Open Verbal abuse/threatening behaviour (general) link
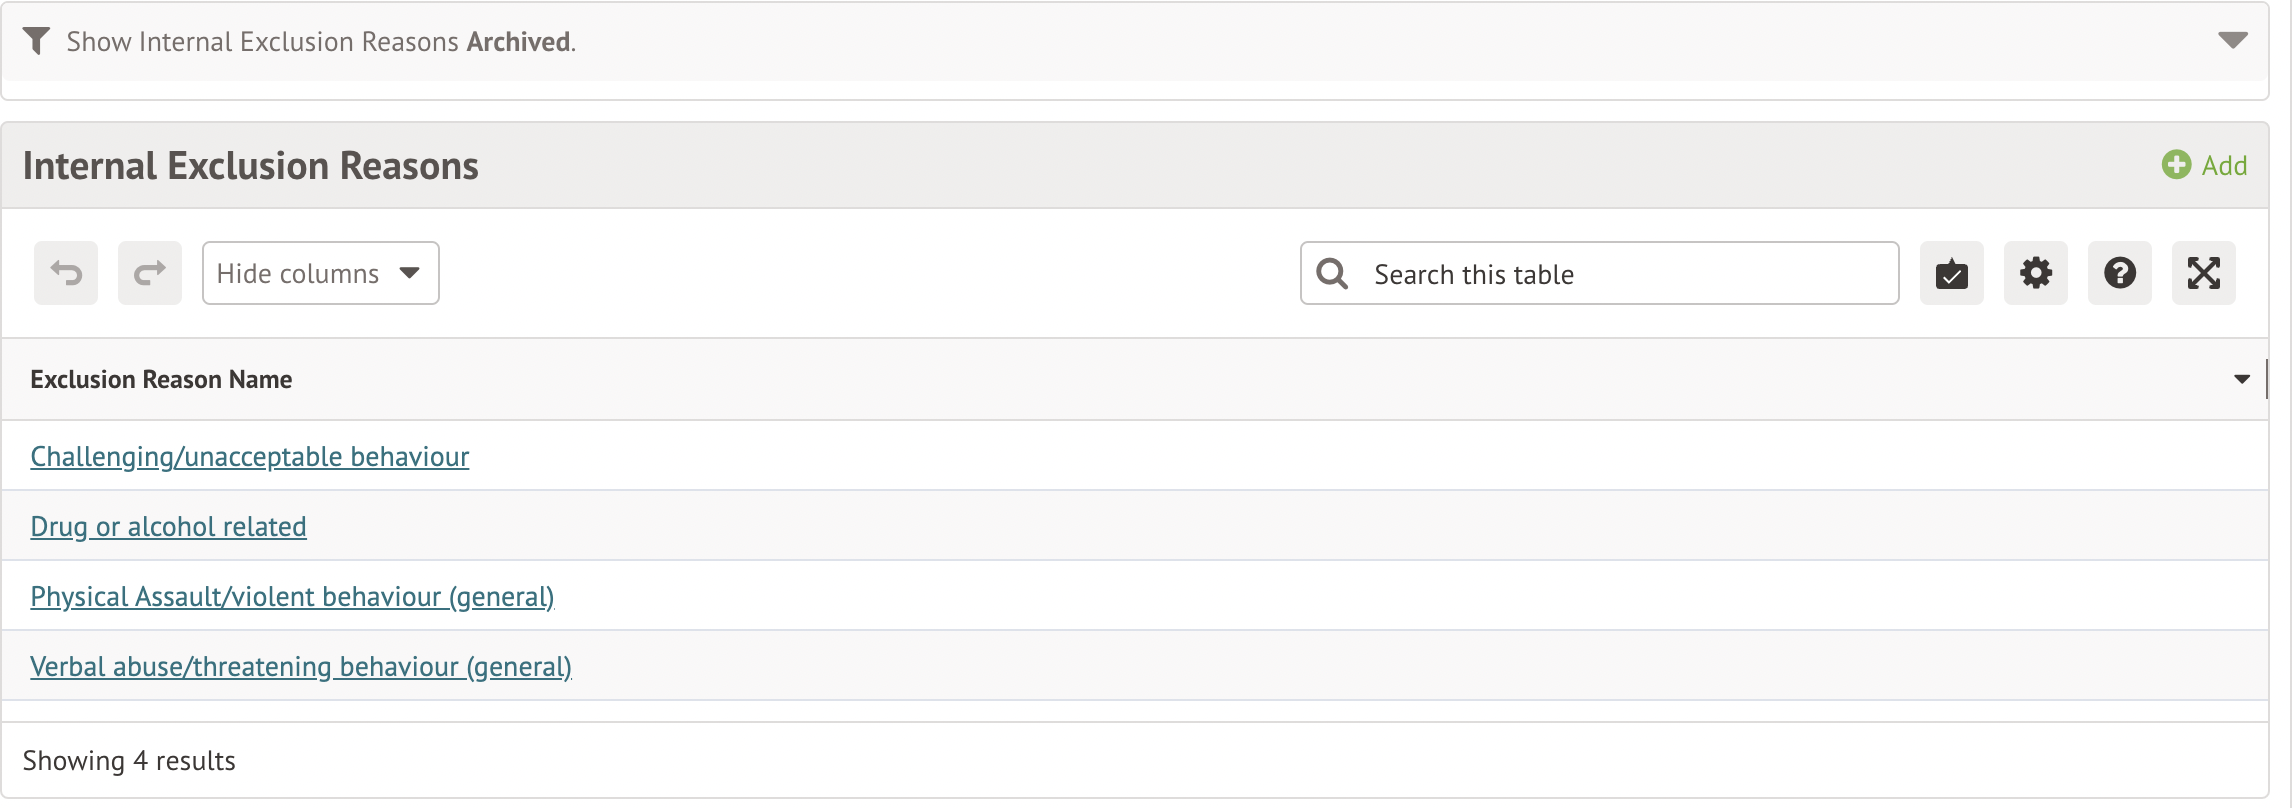Viewport: 2292px width, 808px height. (x=301, y=666)
